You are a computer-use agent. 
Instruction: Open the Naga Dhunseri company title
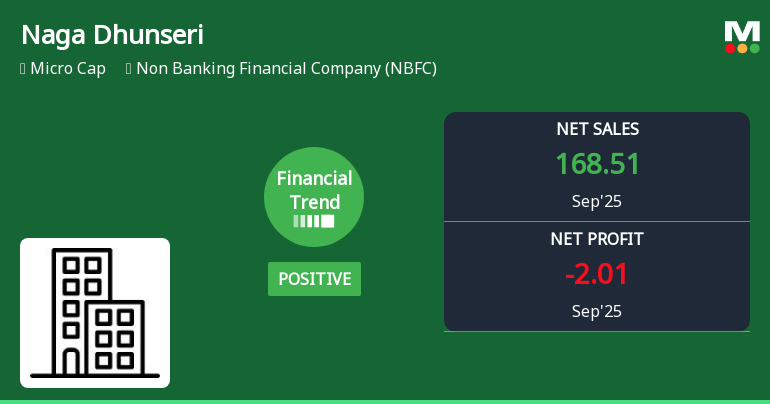click(112, 35)
